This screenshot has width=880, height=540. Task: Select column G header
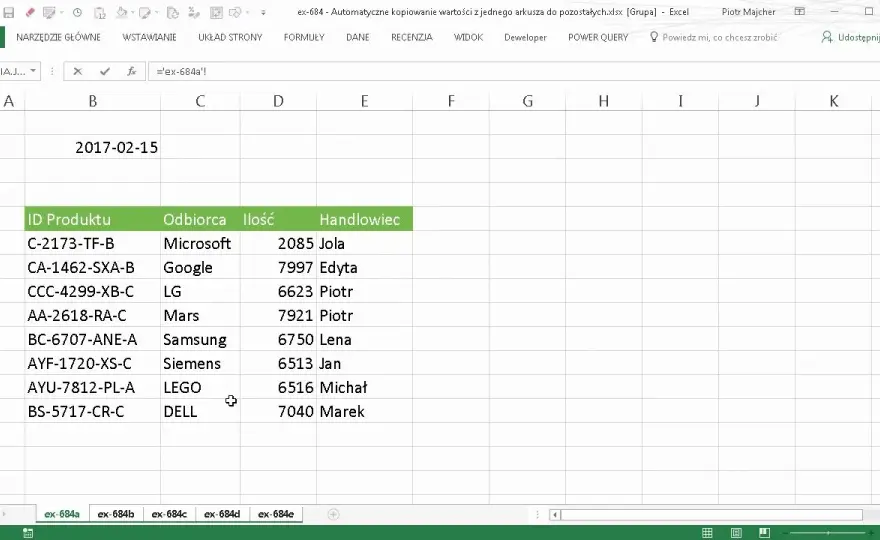(x=528, y=101)
